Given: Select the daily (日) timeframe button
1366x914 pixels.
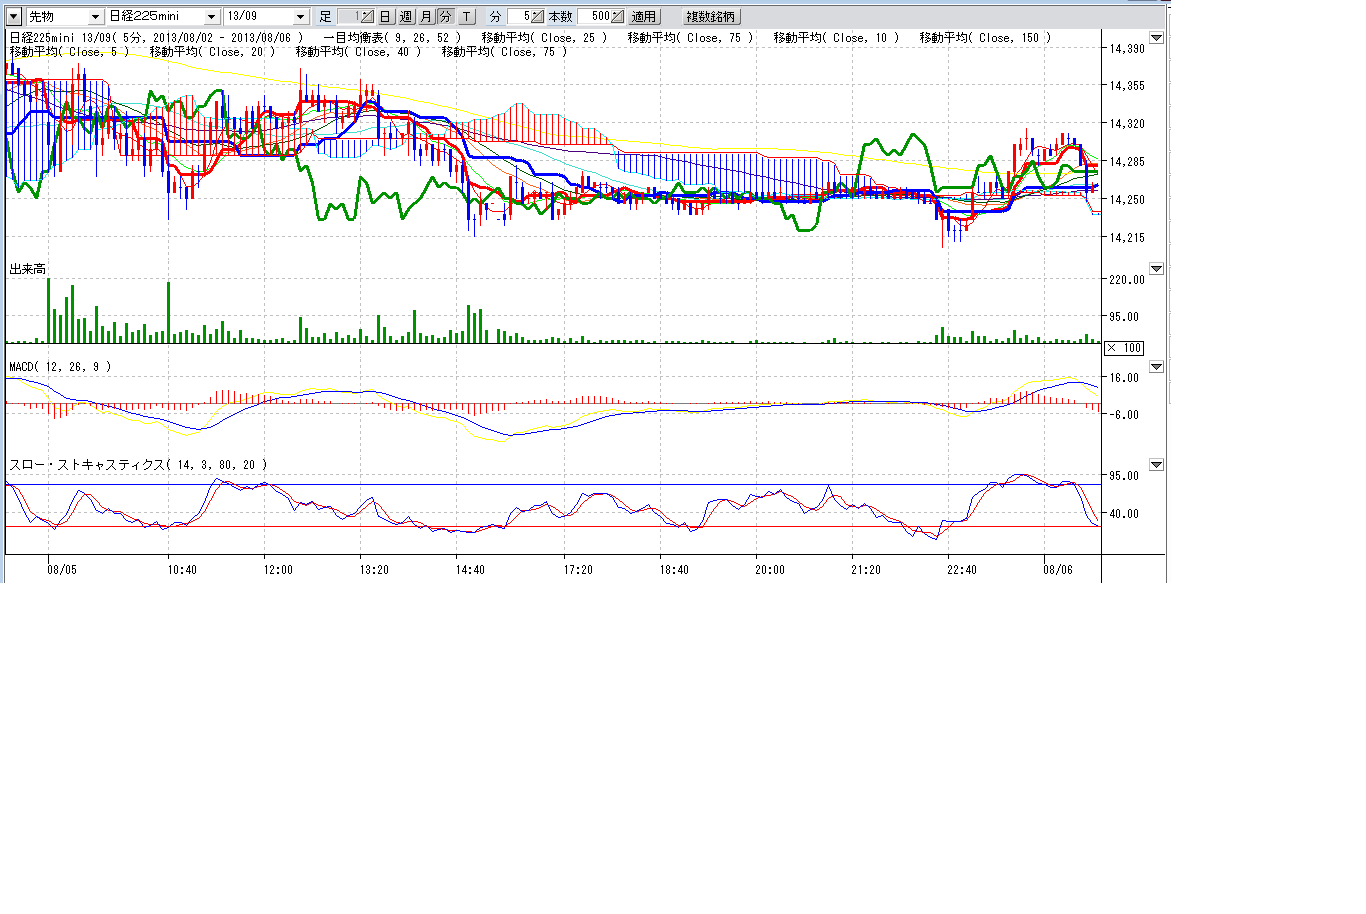Looking at the screenshot, I should (385, 17).
